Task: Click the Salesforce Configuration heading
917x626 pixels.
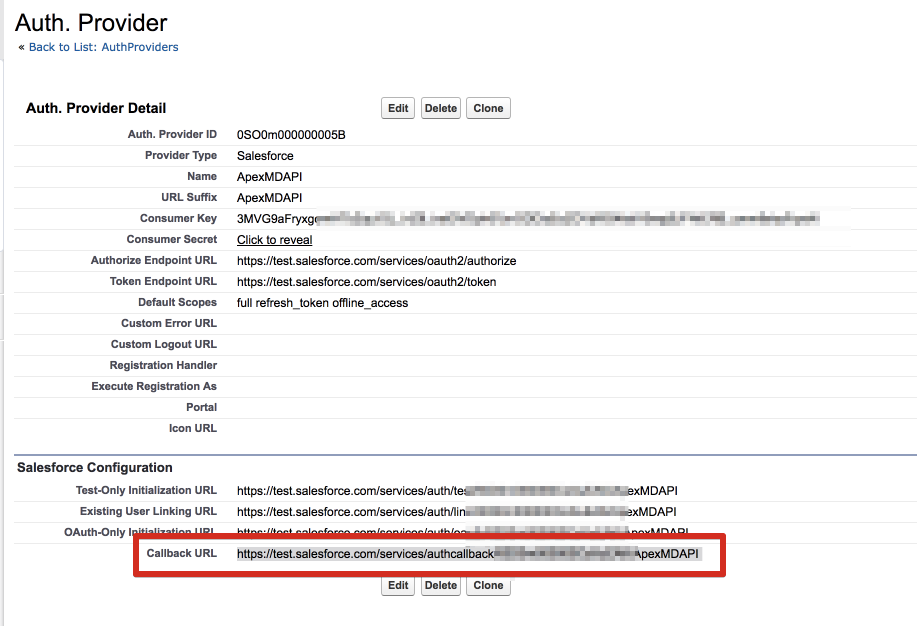Action: pyautogui.click(x=95, y=467)
